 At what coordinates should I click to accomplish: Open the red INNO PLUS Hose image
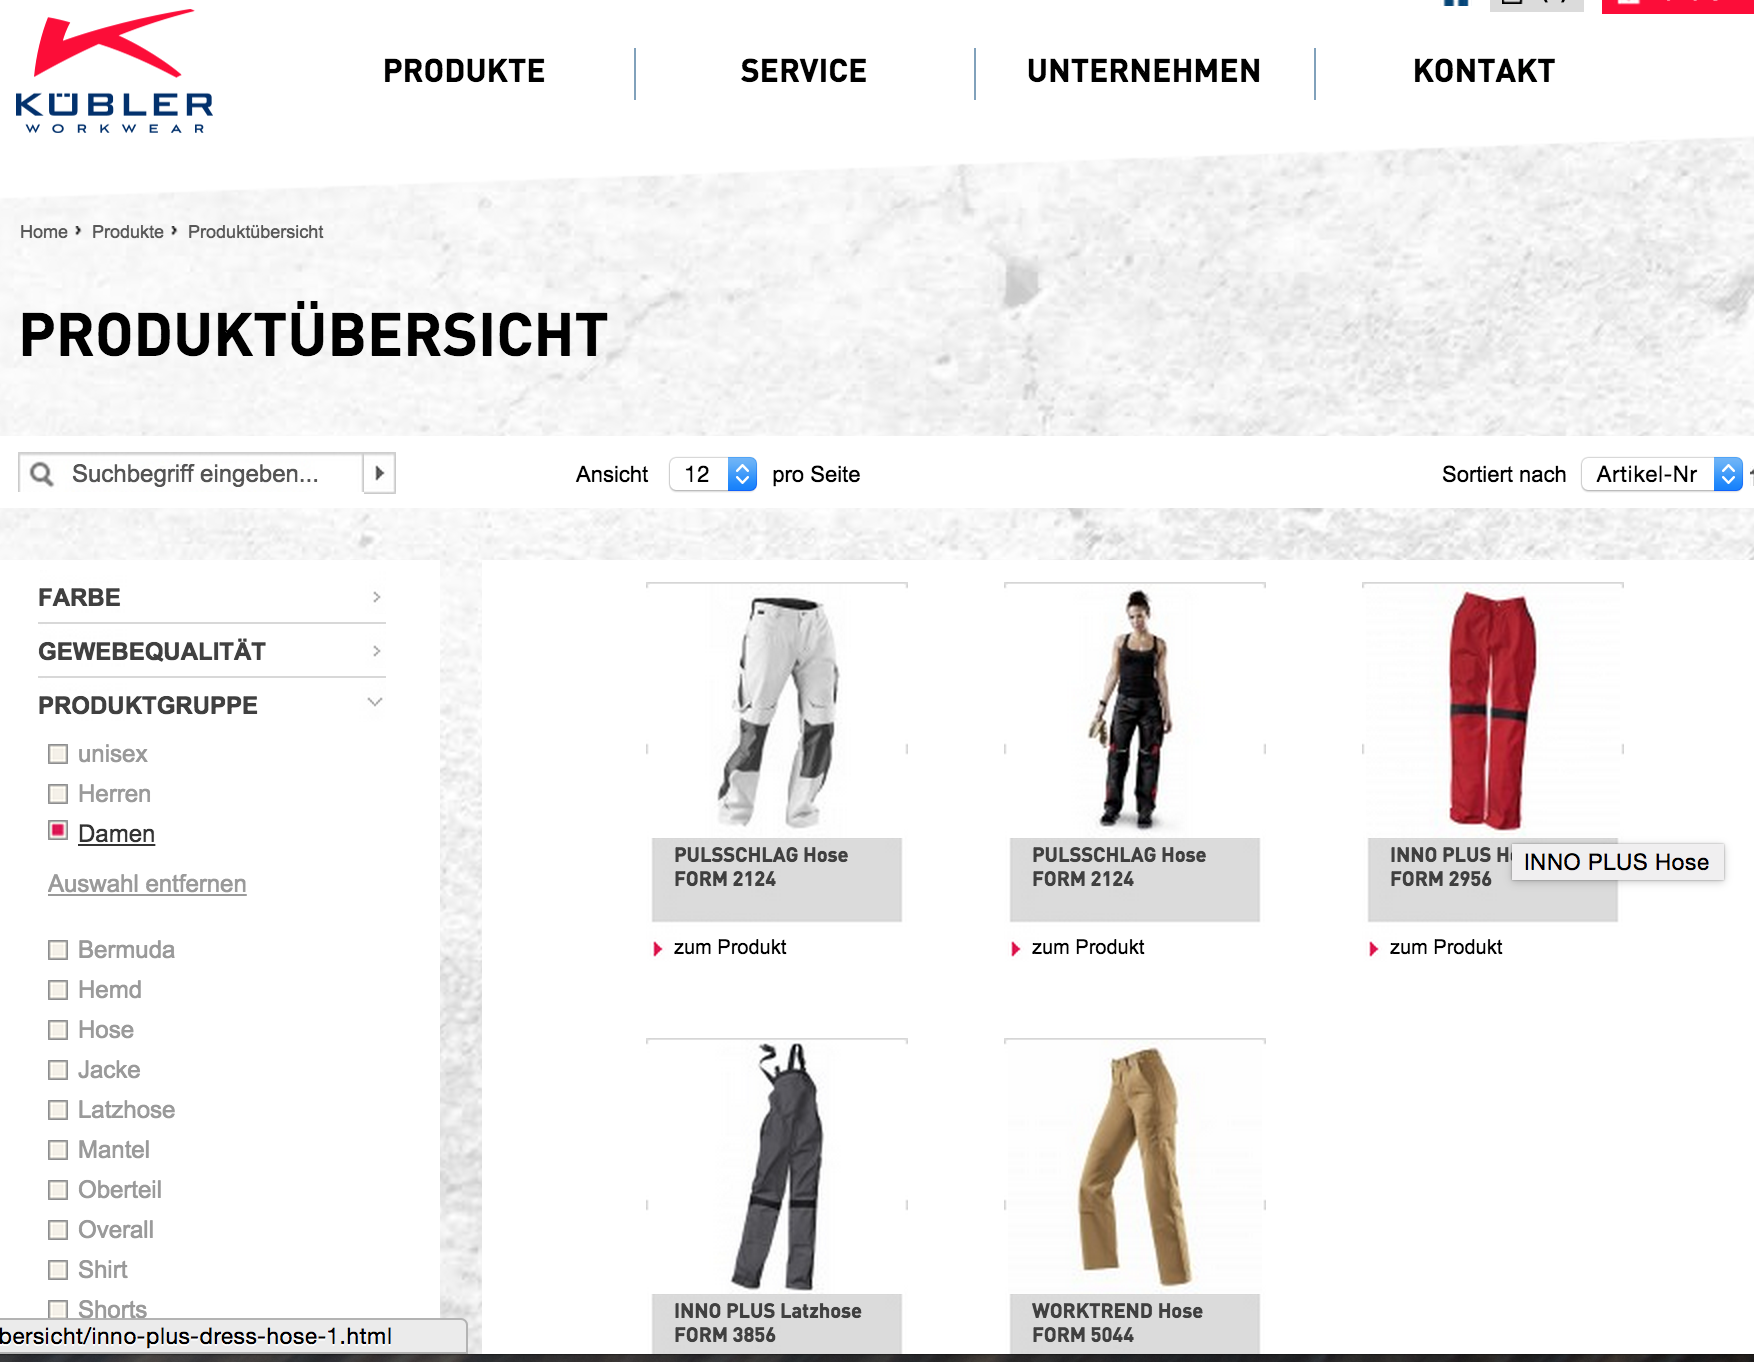click(1492, 711)
